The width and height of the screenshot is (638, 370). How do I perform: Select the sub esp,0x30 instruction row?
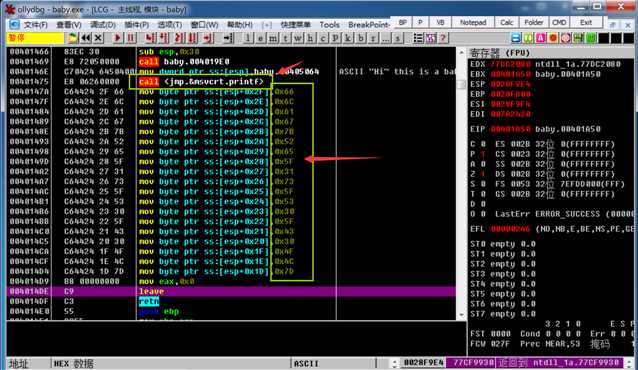pyautogui.click(x=231, y=52)
